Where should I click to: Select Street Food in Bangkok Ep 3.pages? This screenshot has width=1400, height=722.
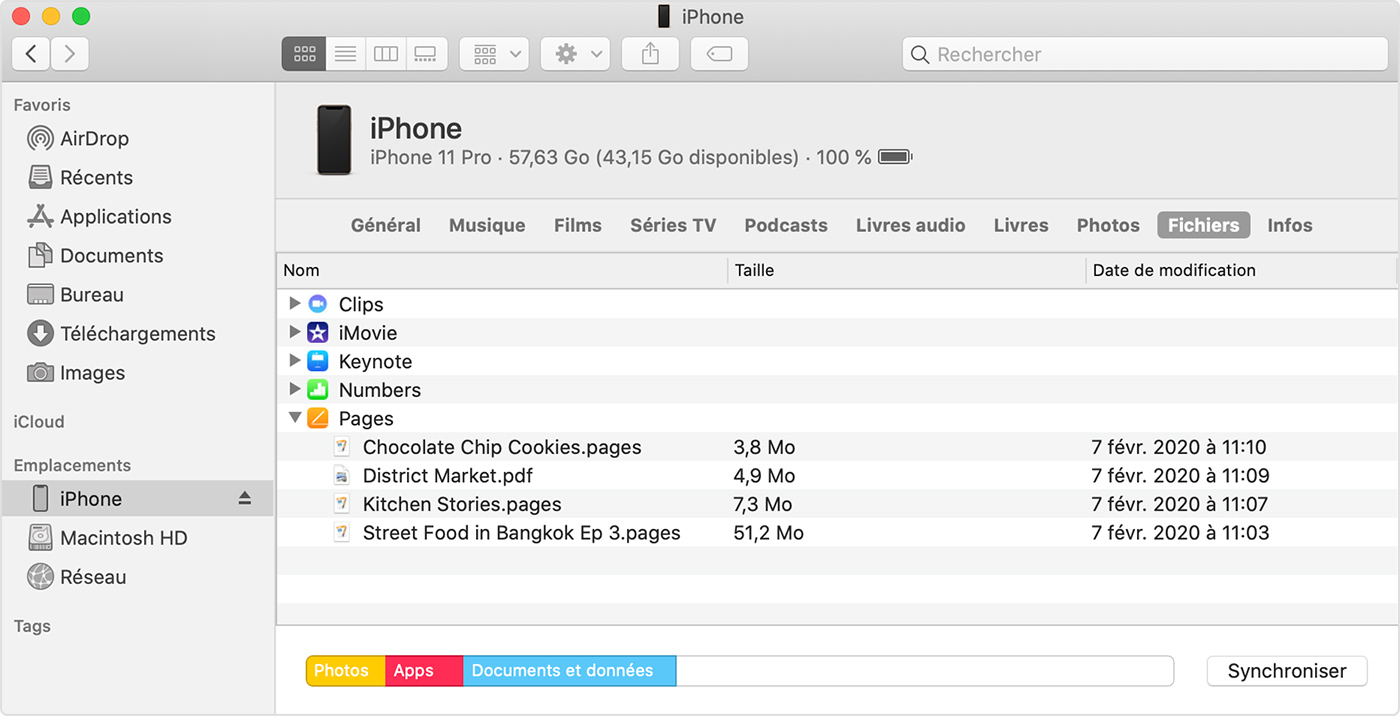tap(838, 533)
